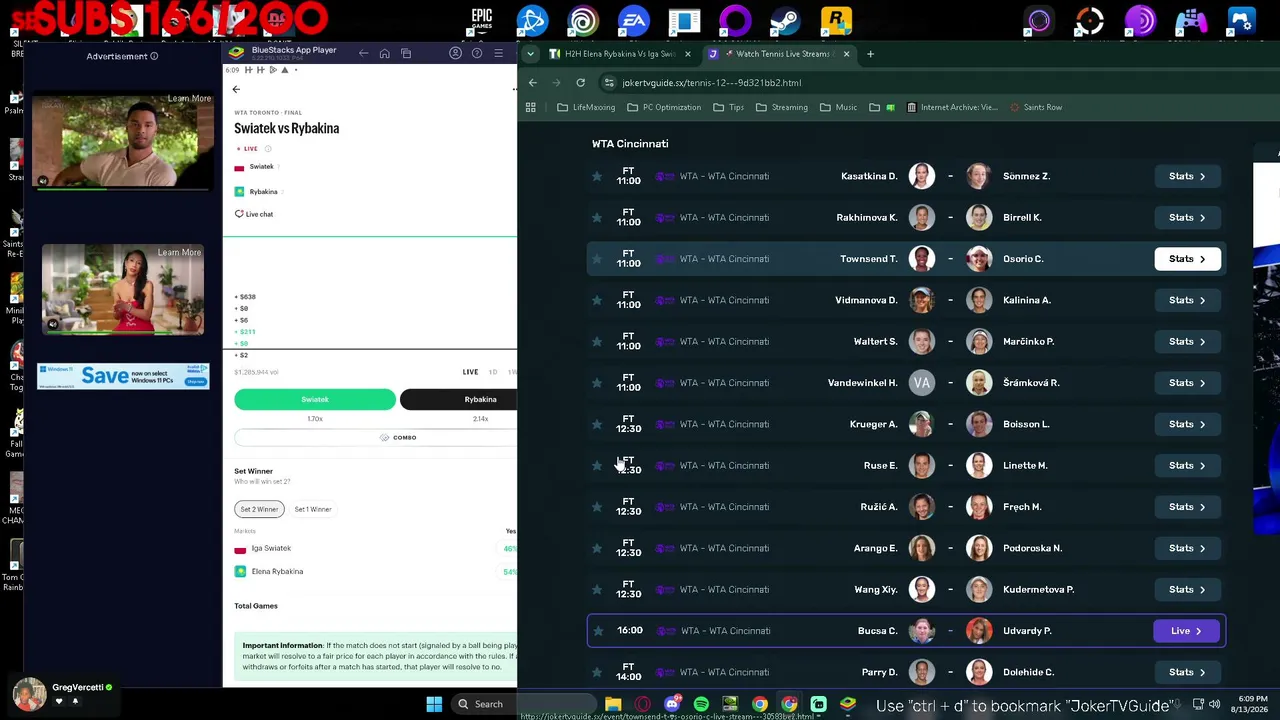1280x720 pixels.
Task: Open the BlueStacks home screen icon
Action: click(384, 53)
